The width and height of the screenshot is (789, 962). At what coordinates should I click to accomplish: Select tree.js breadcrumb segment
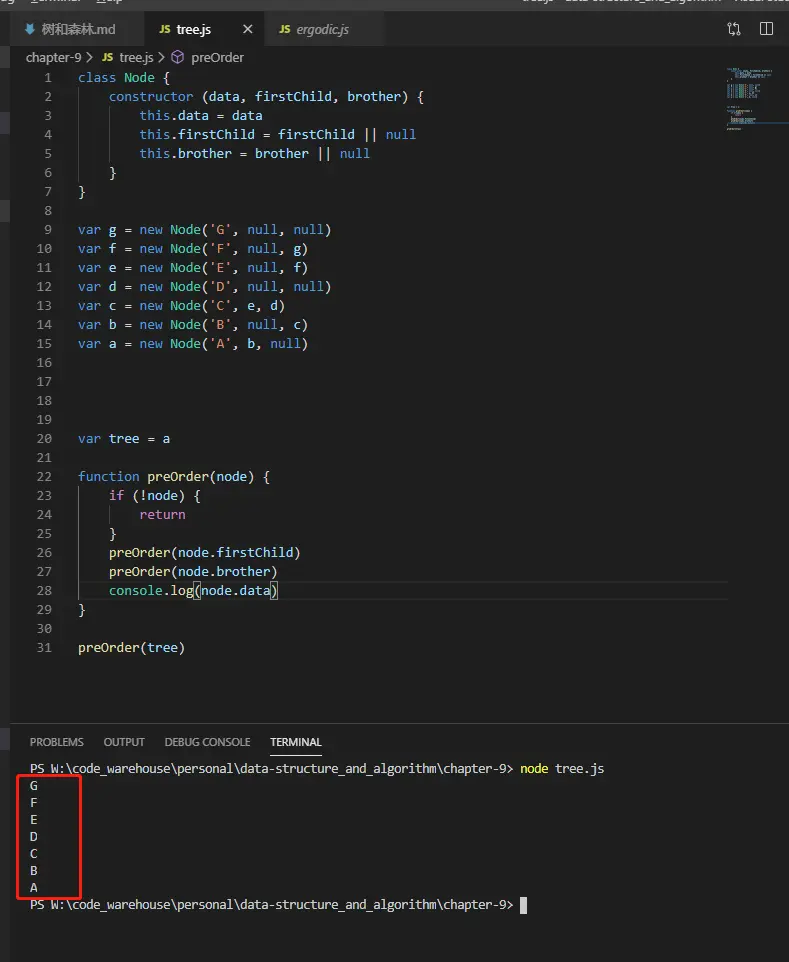click(136, 57)
